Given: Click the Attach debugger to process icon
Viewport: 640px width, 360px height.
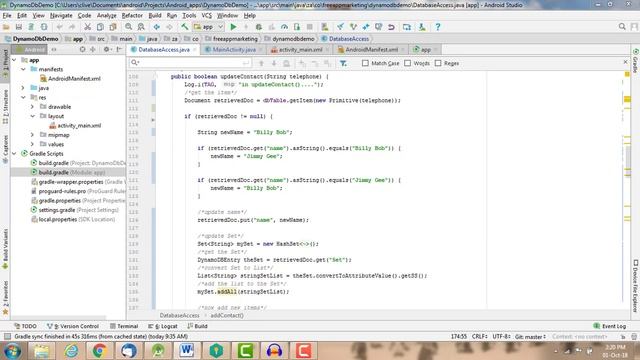Looking at the screenshot, I should (x=297, y=27).
